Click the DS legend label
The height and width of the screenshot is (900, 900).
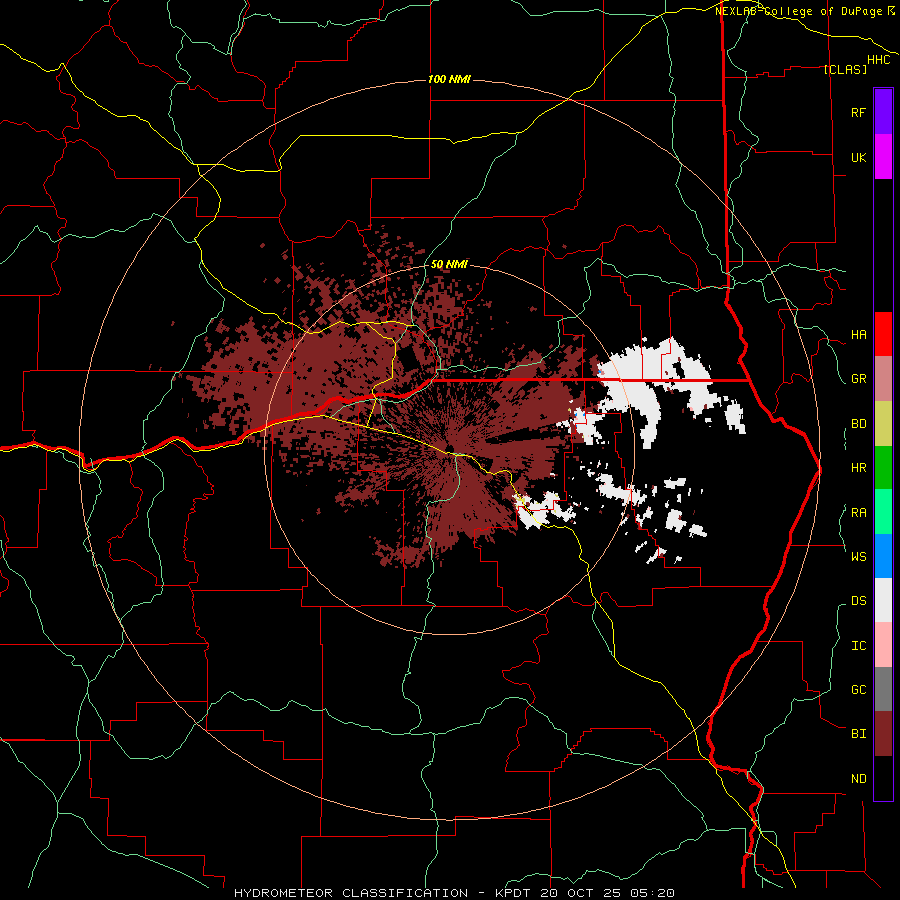click(x=858, y=600)
